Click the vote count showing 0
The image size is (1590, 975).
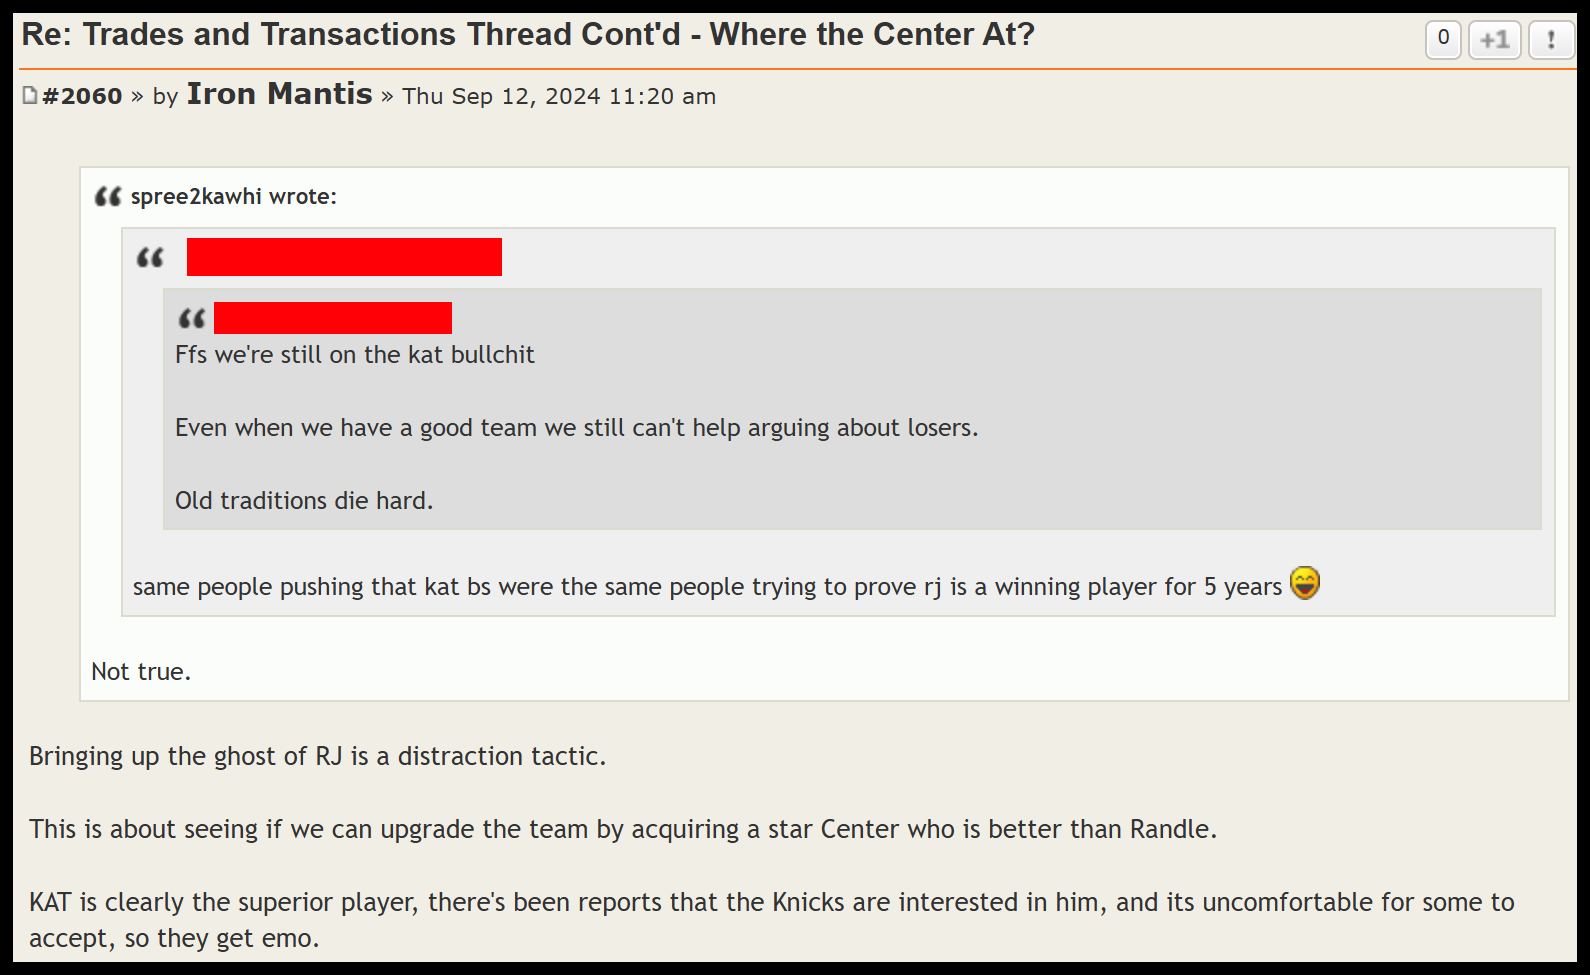(1443, 40)
